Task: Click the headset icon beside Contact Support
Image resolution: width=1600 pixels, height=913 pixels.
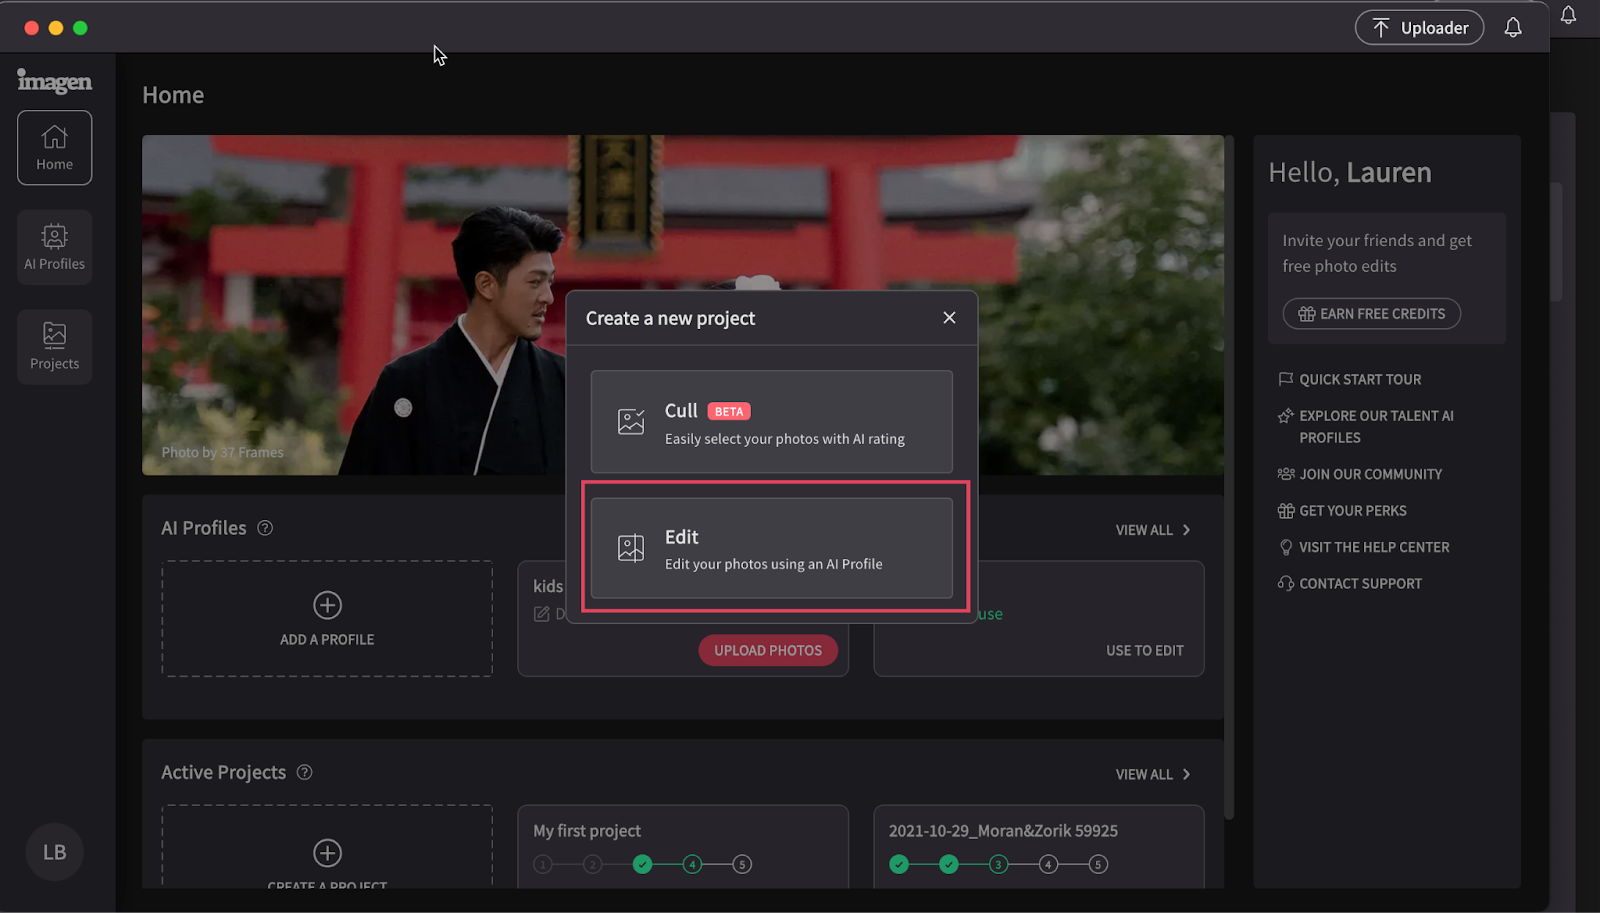Action: pos(1286,584)
